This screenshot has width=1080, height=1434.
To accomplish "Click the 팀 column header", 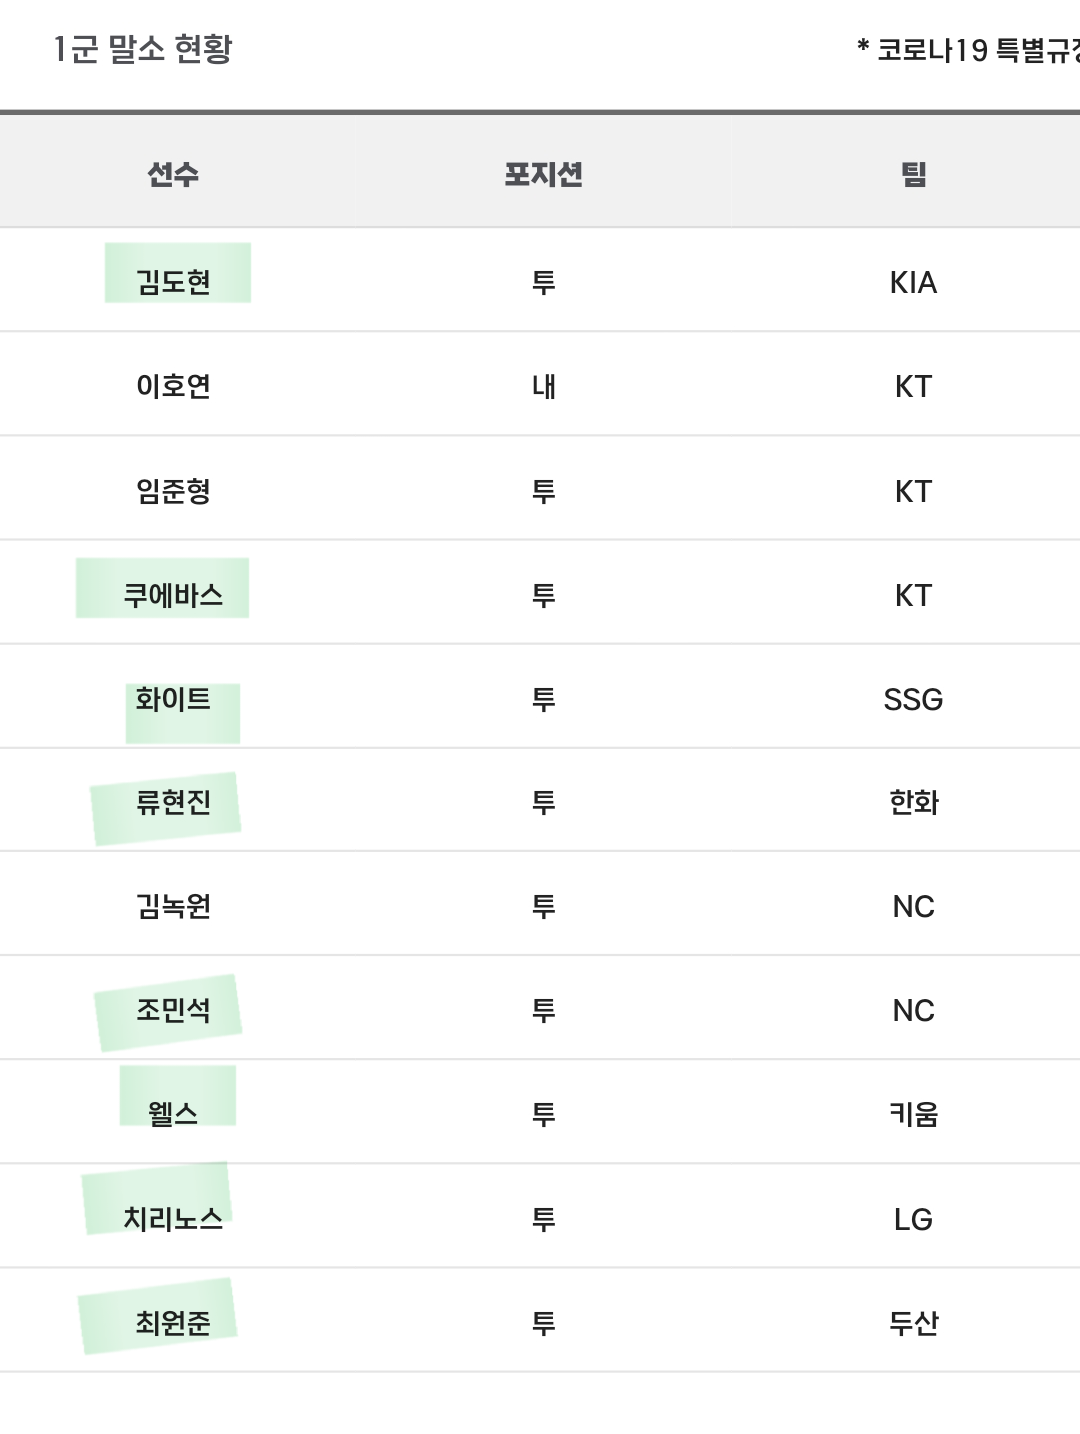I will 913,175.
